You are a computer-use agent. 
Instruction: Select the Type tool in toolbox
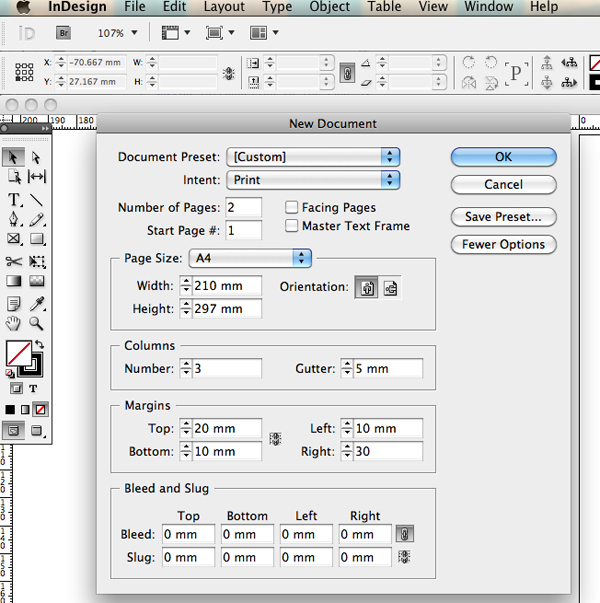(x=15, y=198)
